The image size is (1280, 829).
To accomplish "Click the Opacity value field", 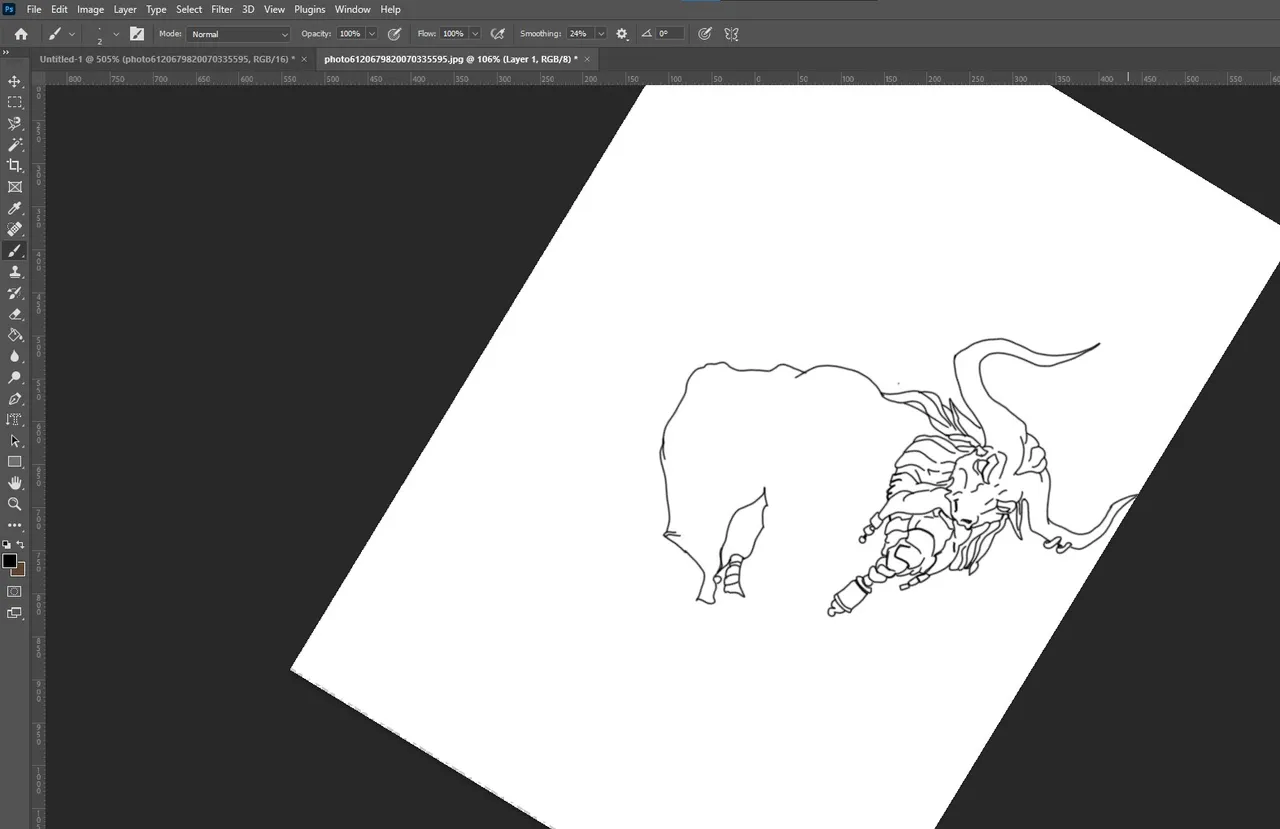I will tap(350, 34).
